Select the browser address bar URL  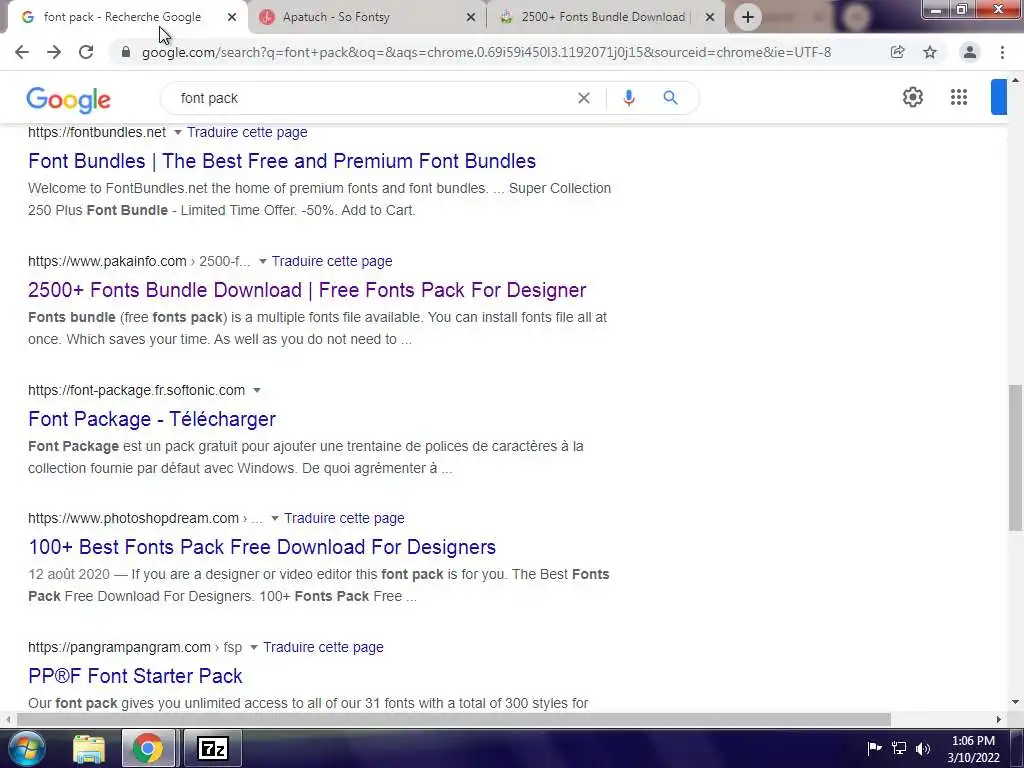pyautogui.click(x=487, y=52)
